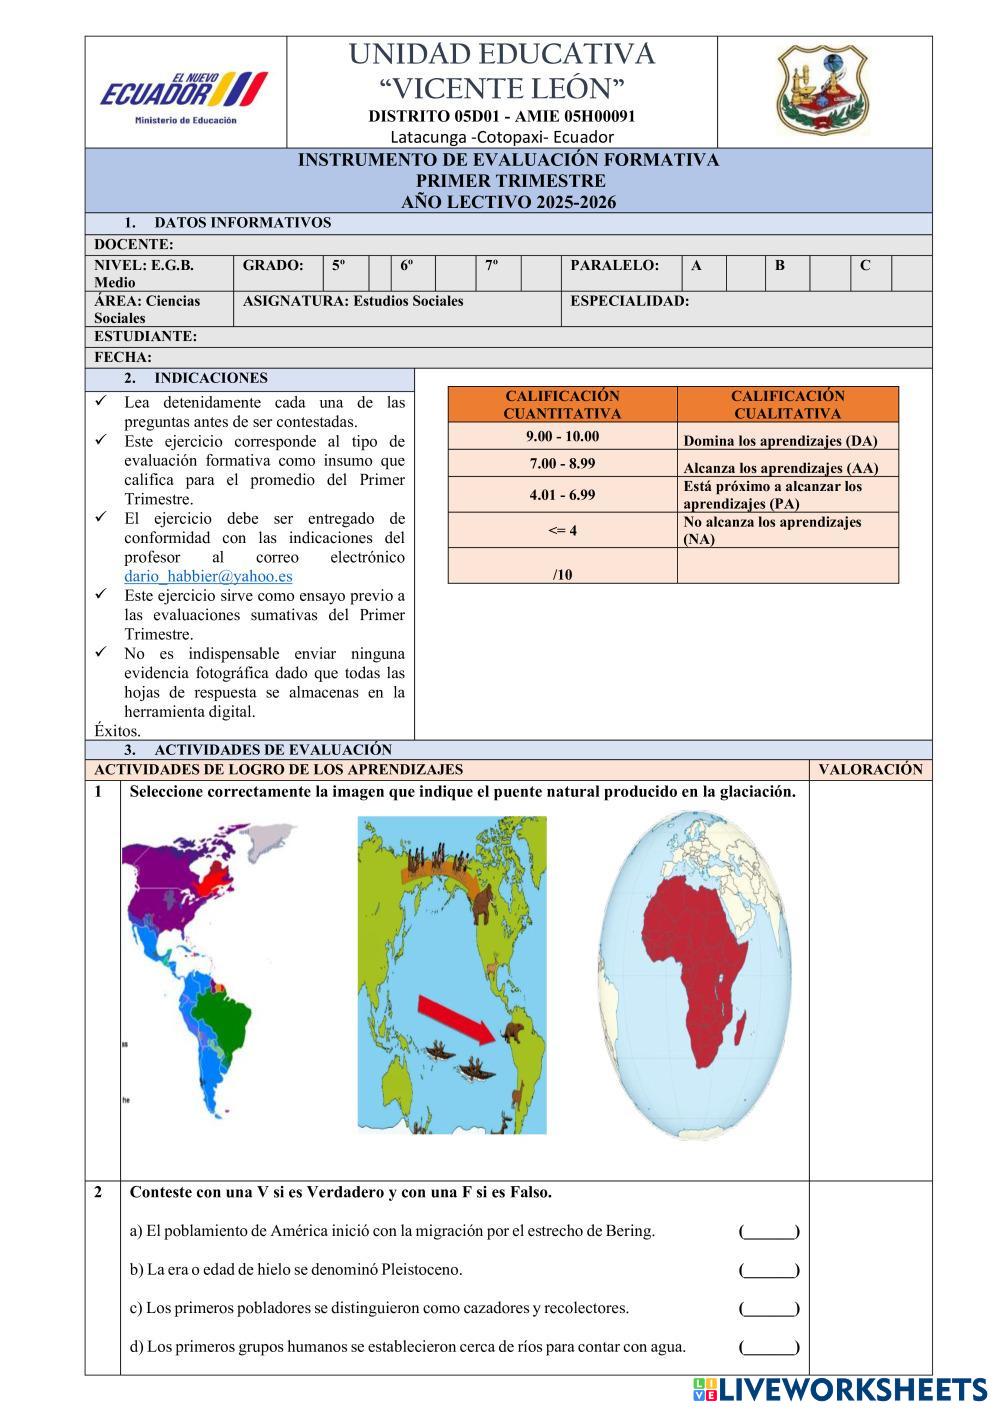Check the box next to grade 5º
Viewport: 1000px width, 1414px height.
click(x=380, y=273)
